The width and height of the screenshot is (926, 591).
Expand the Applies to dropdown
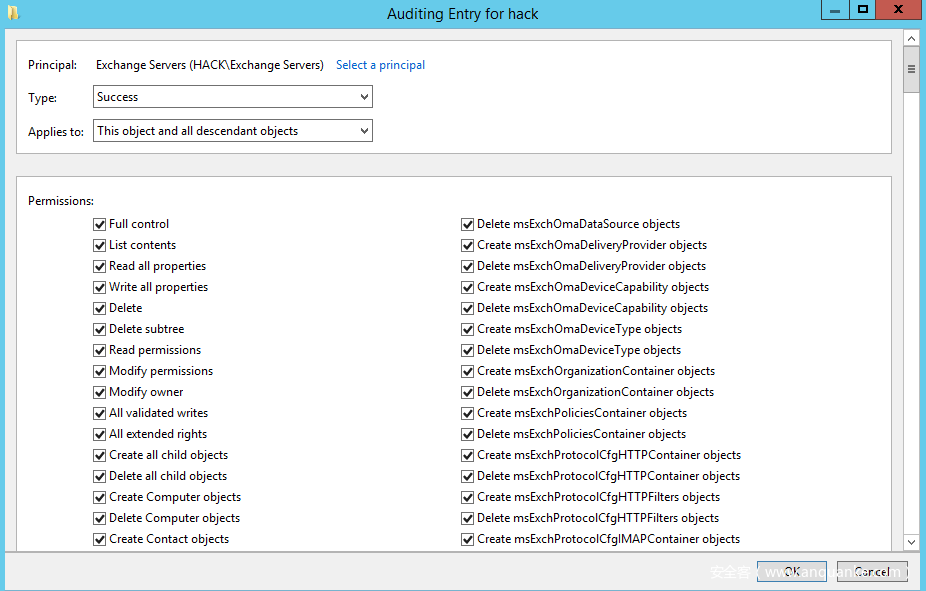[233, 131]
